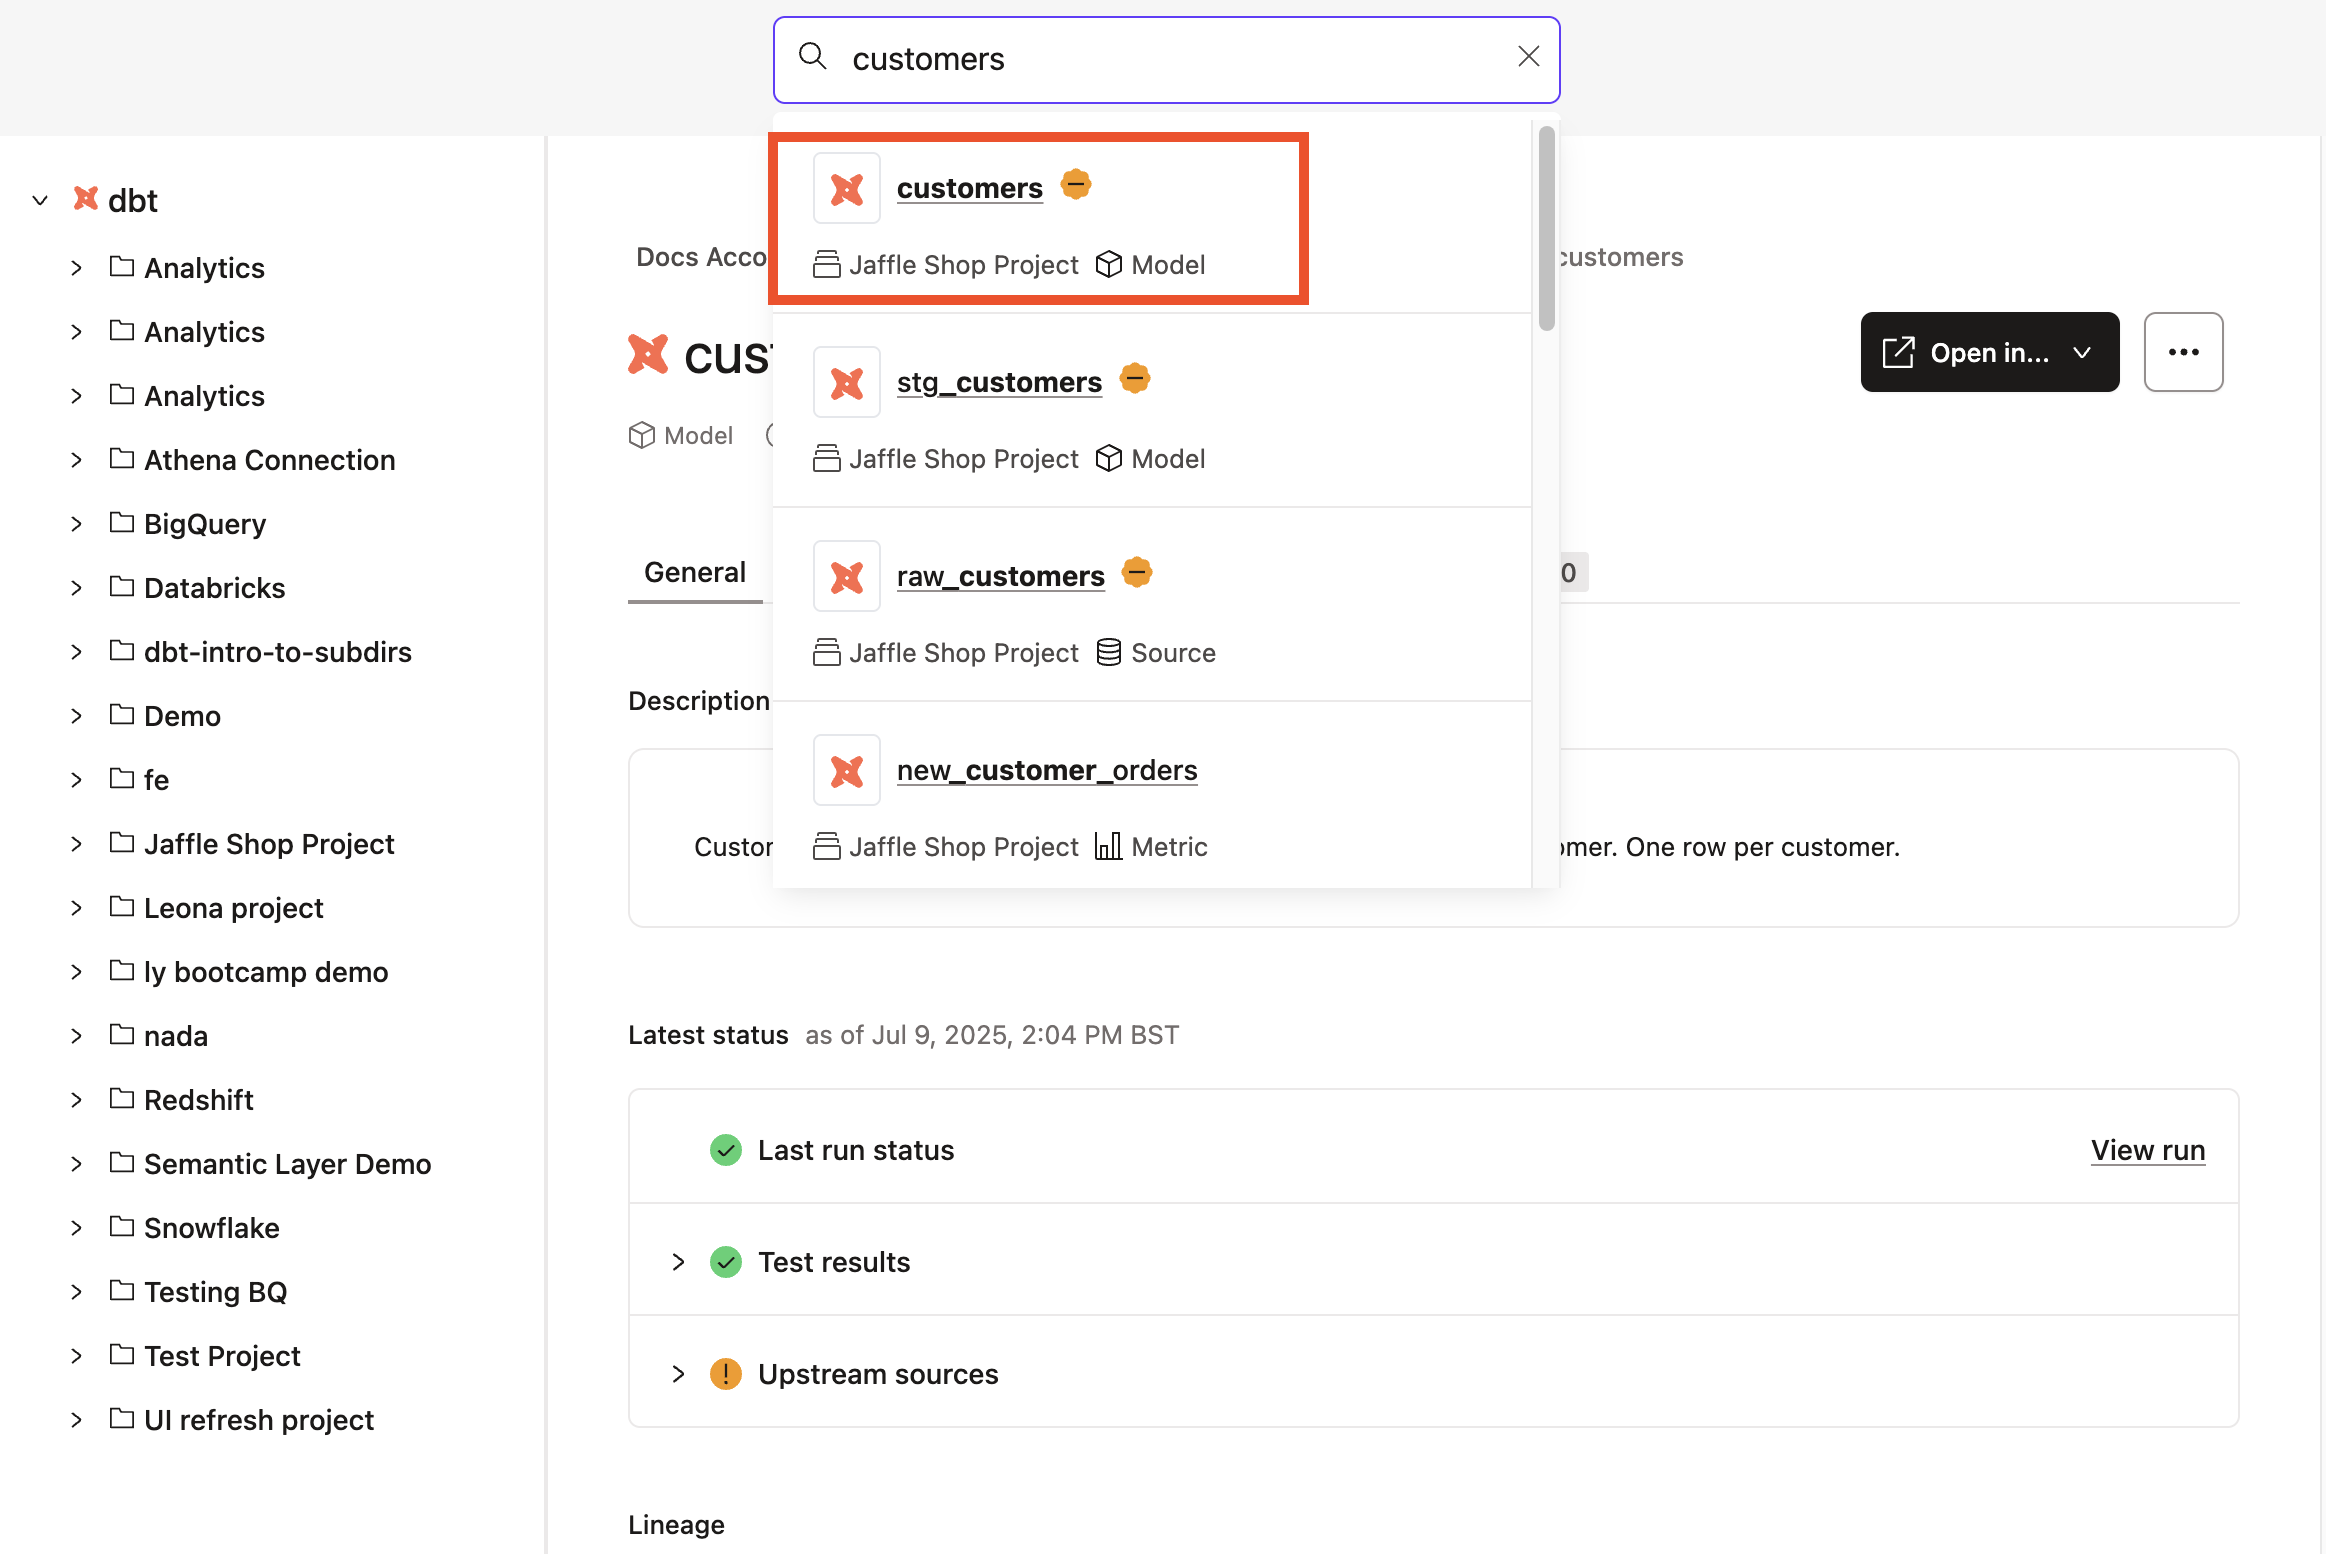The image size is (2326, 1554).
Task: Click the Model cube icon on the customers result
Action: click(1108, 264)
